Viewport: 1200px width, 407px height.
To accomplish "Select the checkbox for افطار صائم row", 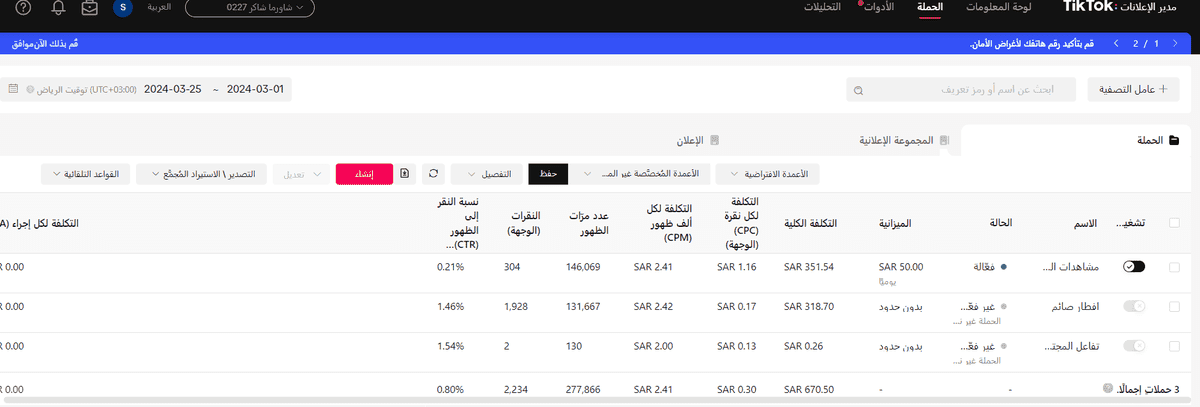I will 1174,307.
